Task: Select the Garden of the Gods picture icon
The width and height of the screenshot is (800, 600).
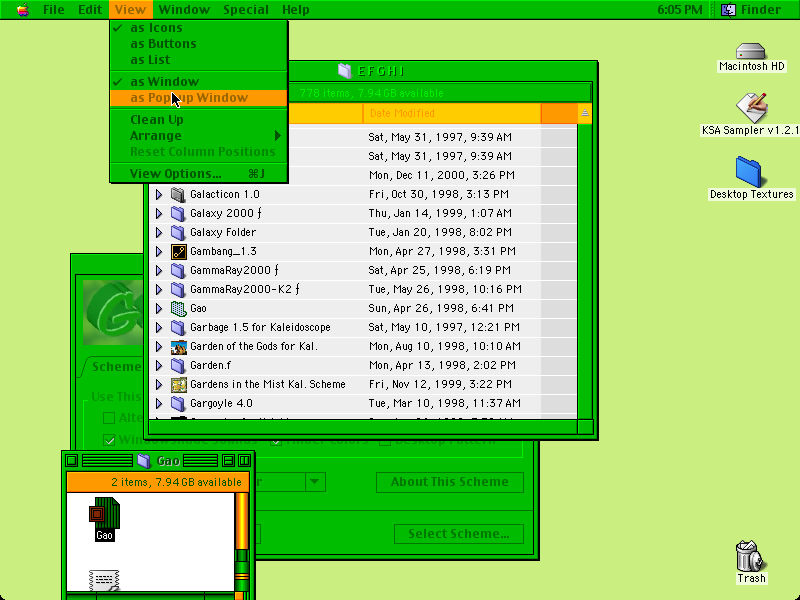Action: (178, 346)
